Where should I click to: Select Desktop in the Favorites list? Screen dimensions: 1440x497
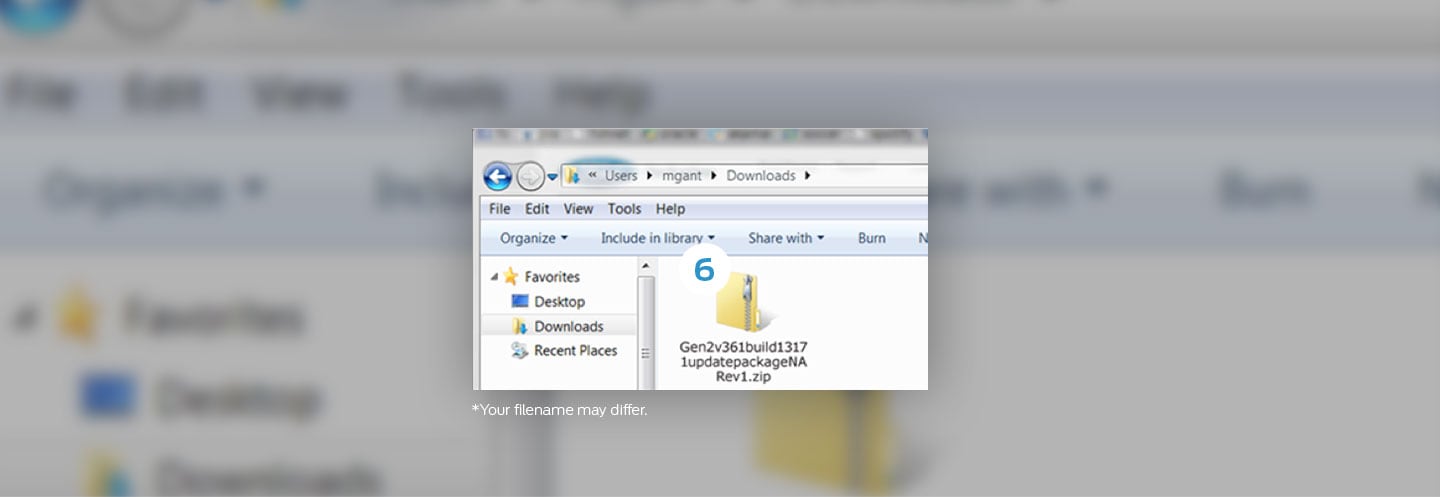[558, 301]
